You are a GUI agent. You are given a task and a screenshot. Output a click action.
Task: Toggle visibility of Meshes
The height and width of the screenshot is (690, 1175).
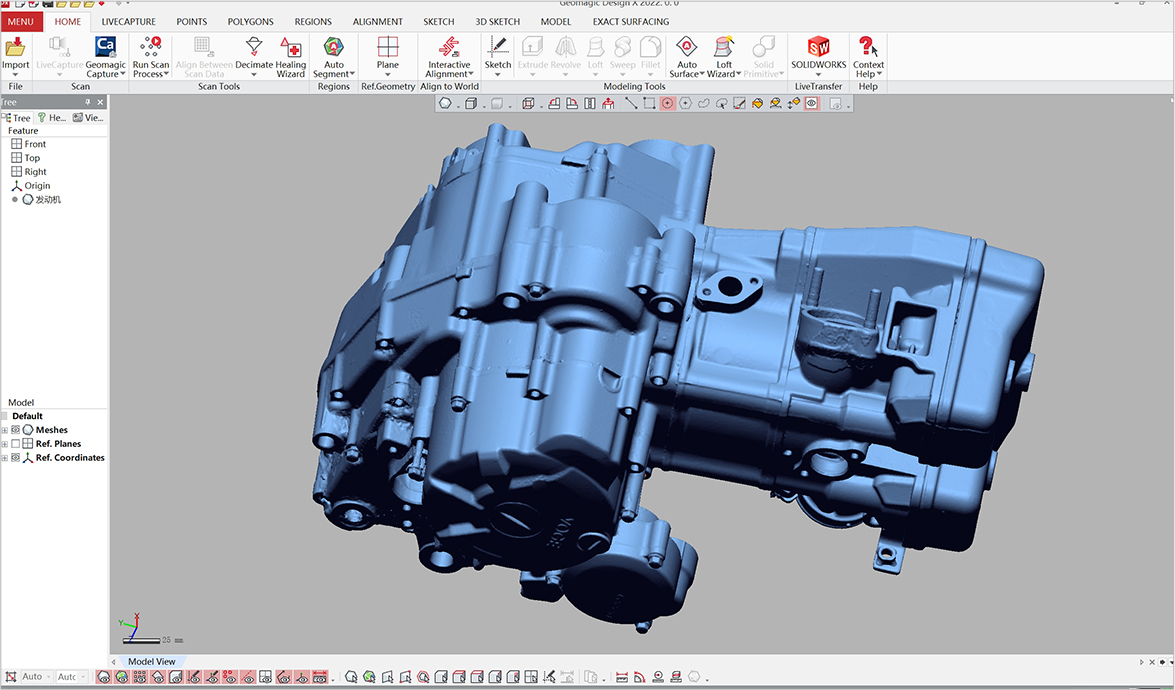pos(16,430)
